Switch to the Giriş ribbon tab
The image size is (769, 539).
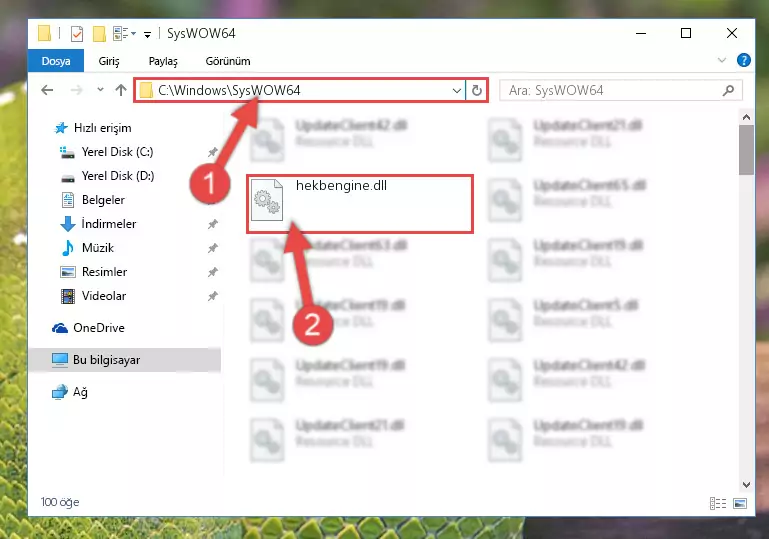tap(109, 61)
